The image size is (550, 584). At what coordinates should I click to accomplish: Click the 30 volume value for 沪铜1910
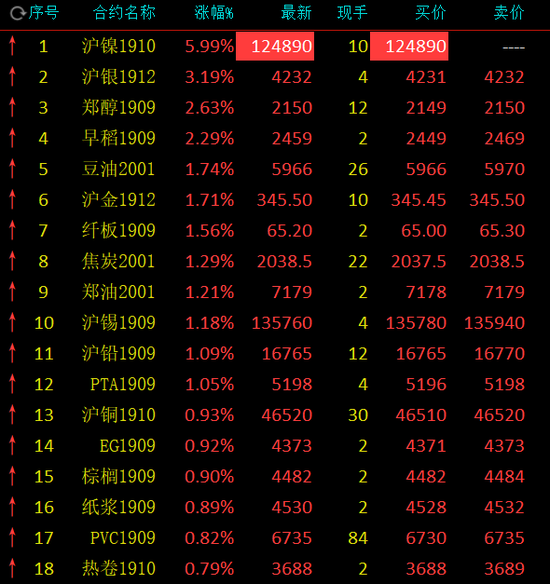coord(358,415)
